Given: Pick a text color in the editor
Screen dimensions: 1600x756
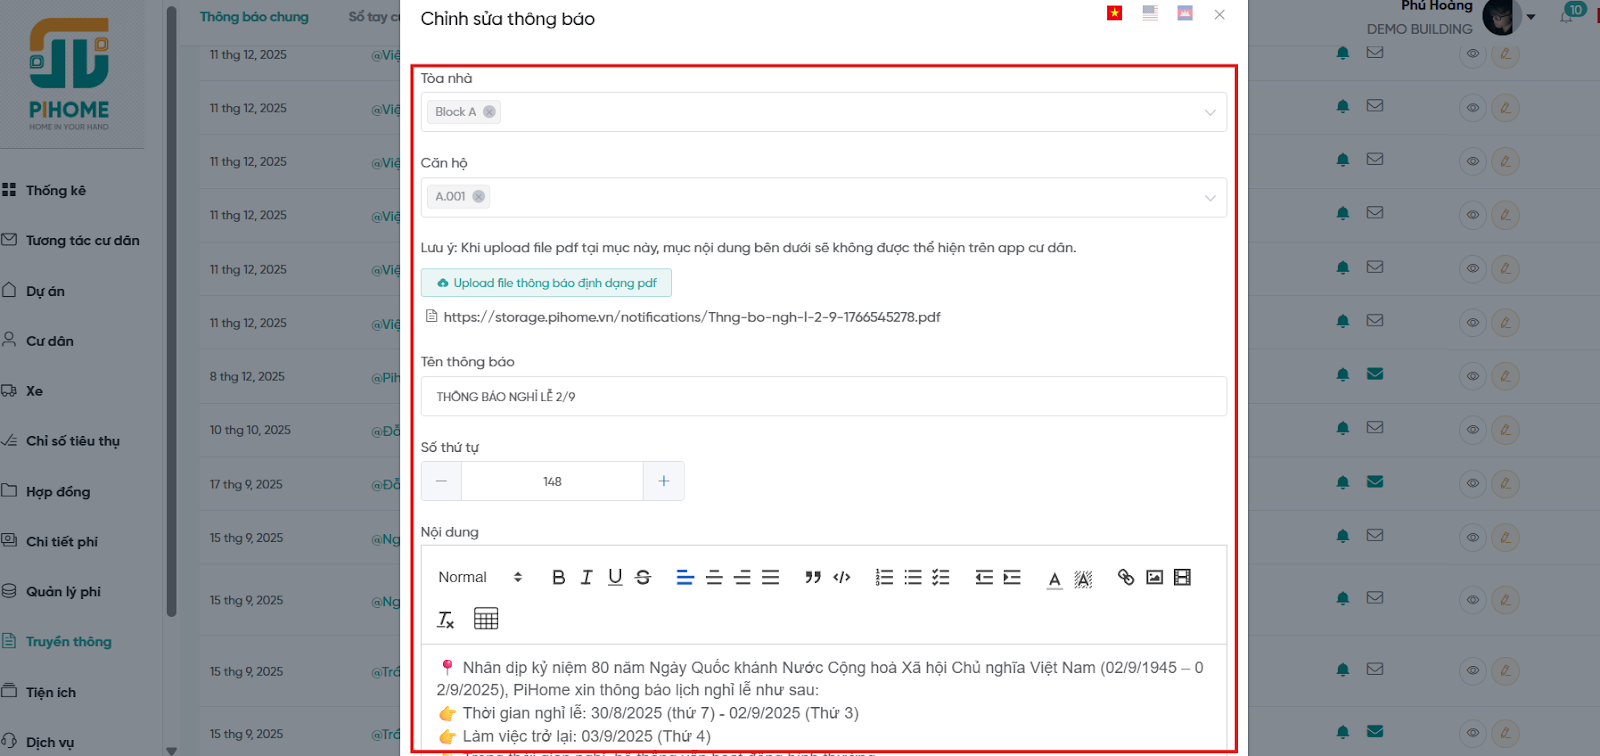Looking at the screenshot, I should tap(1054, 578).
